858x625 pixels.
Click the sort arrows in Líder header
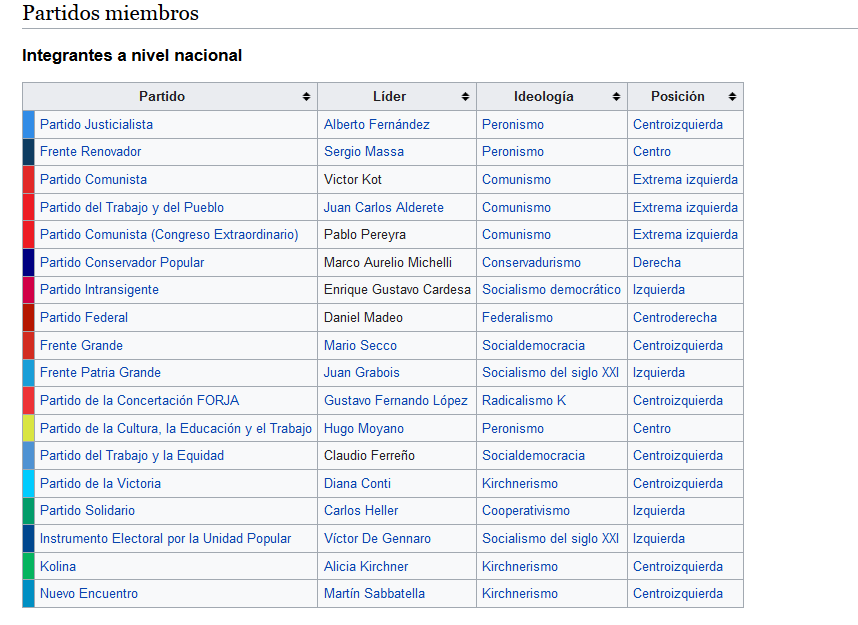pos(465,97)
